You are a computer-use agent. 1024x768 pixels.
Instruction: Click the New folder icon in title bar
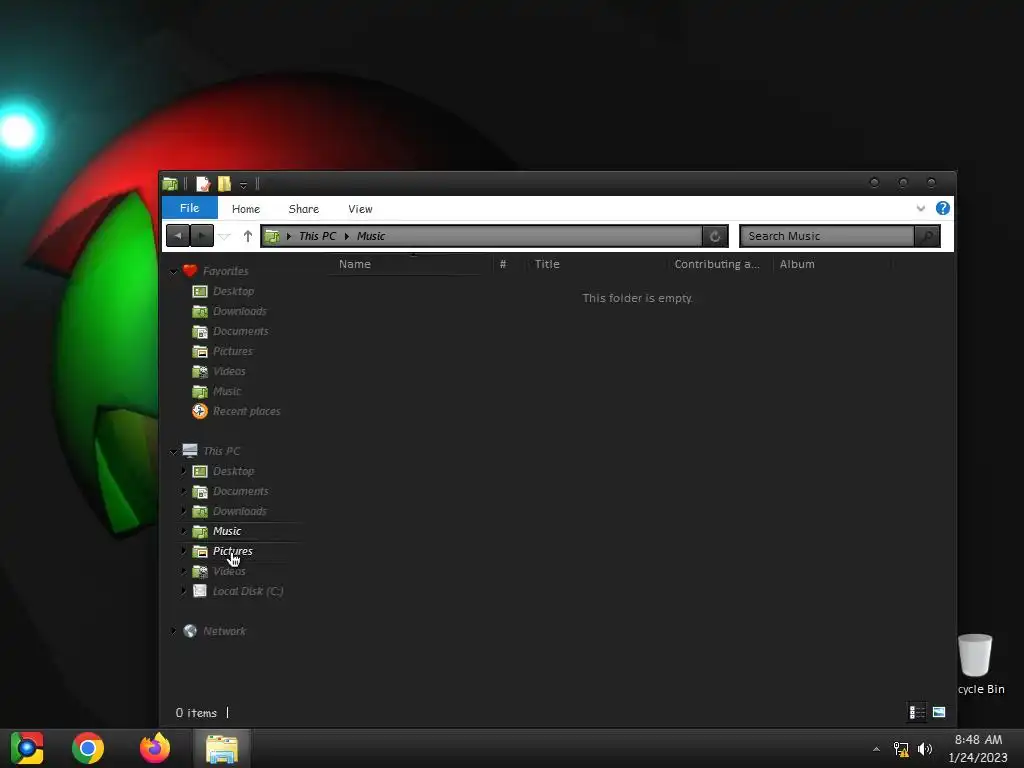(x=224, y=184)
